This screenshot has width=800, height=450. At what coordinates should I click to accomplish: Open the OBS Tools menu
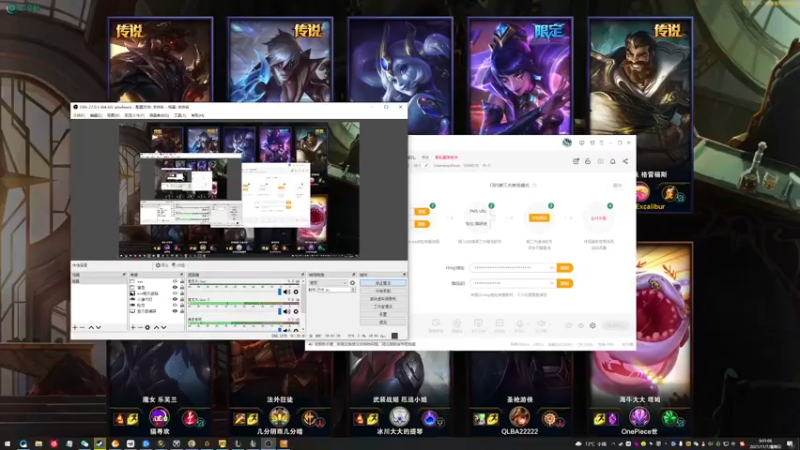click(x=180, y=116)
